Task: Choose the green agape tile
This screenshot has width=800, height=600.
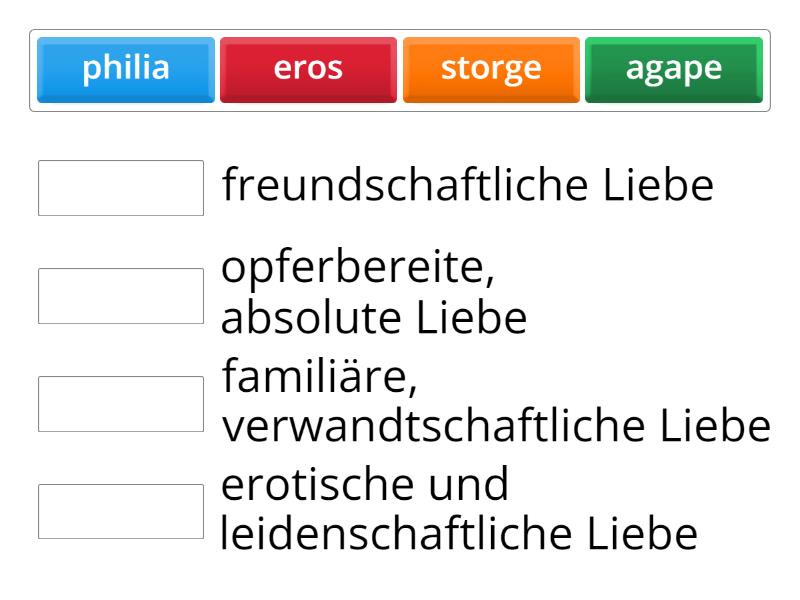Action: coord(674,70)
